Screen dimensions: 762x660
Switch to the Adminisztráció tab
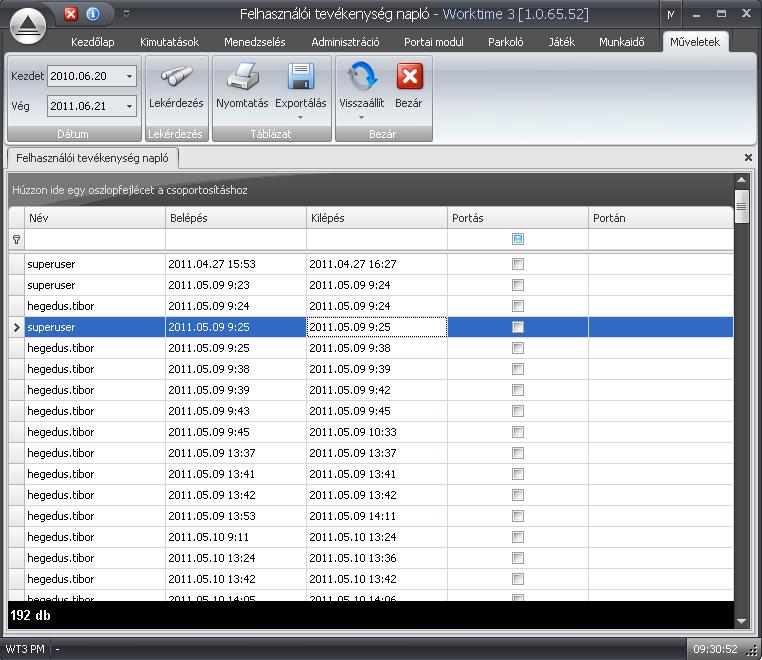345,42
